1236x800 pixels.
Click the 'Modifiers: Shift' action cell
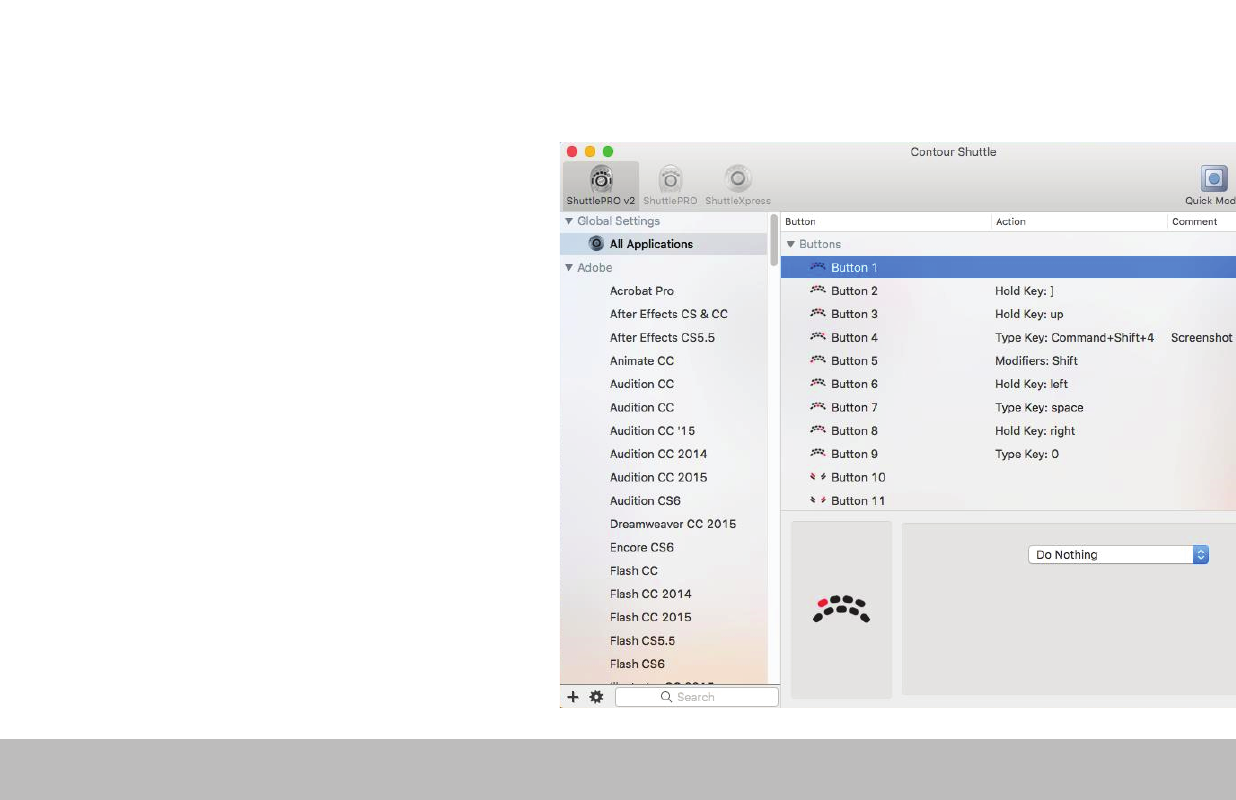tap(1036, 361)
